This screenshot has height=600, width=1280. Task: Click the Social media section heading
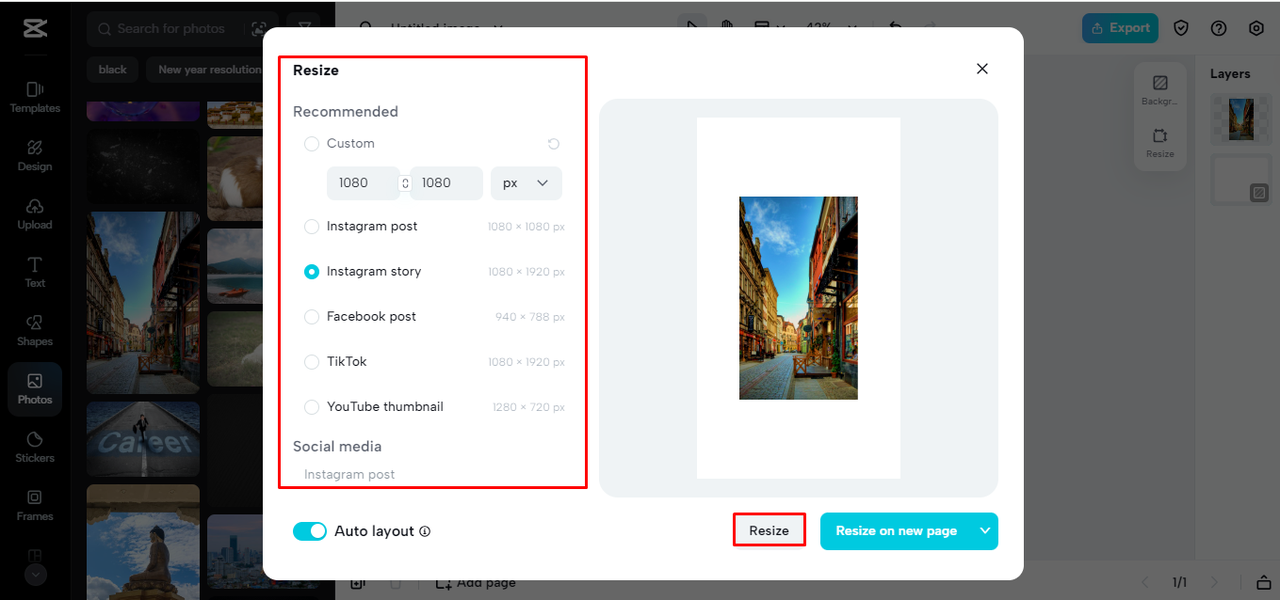pos(337,447)
